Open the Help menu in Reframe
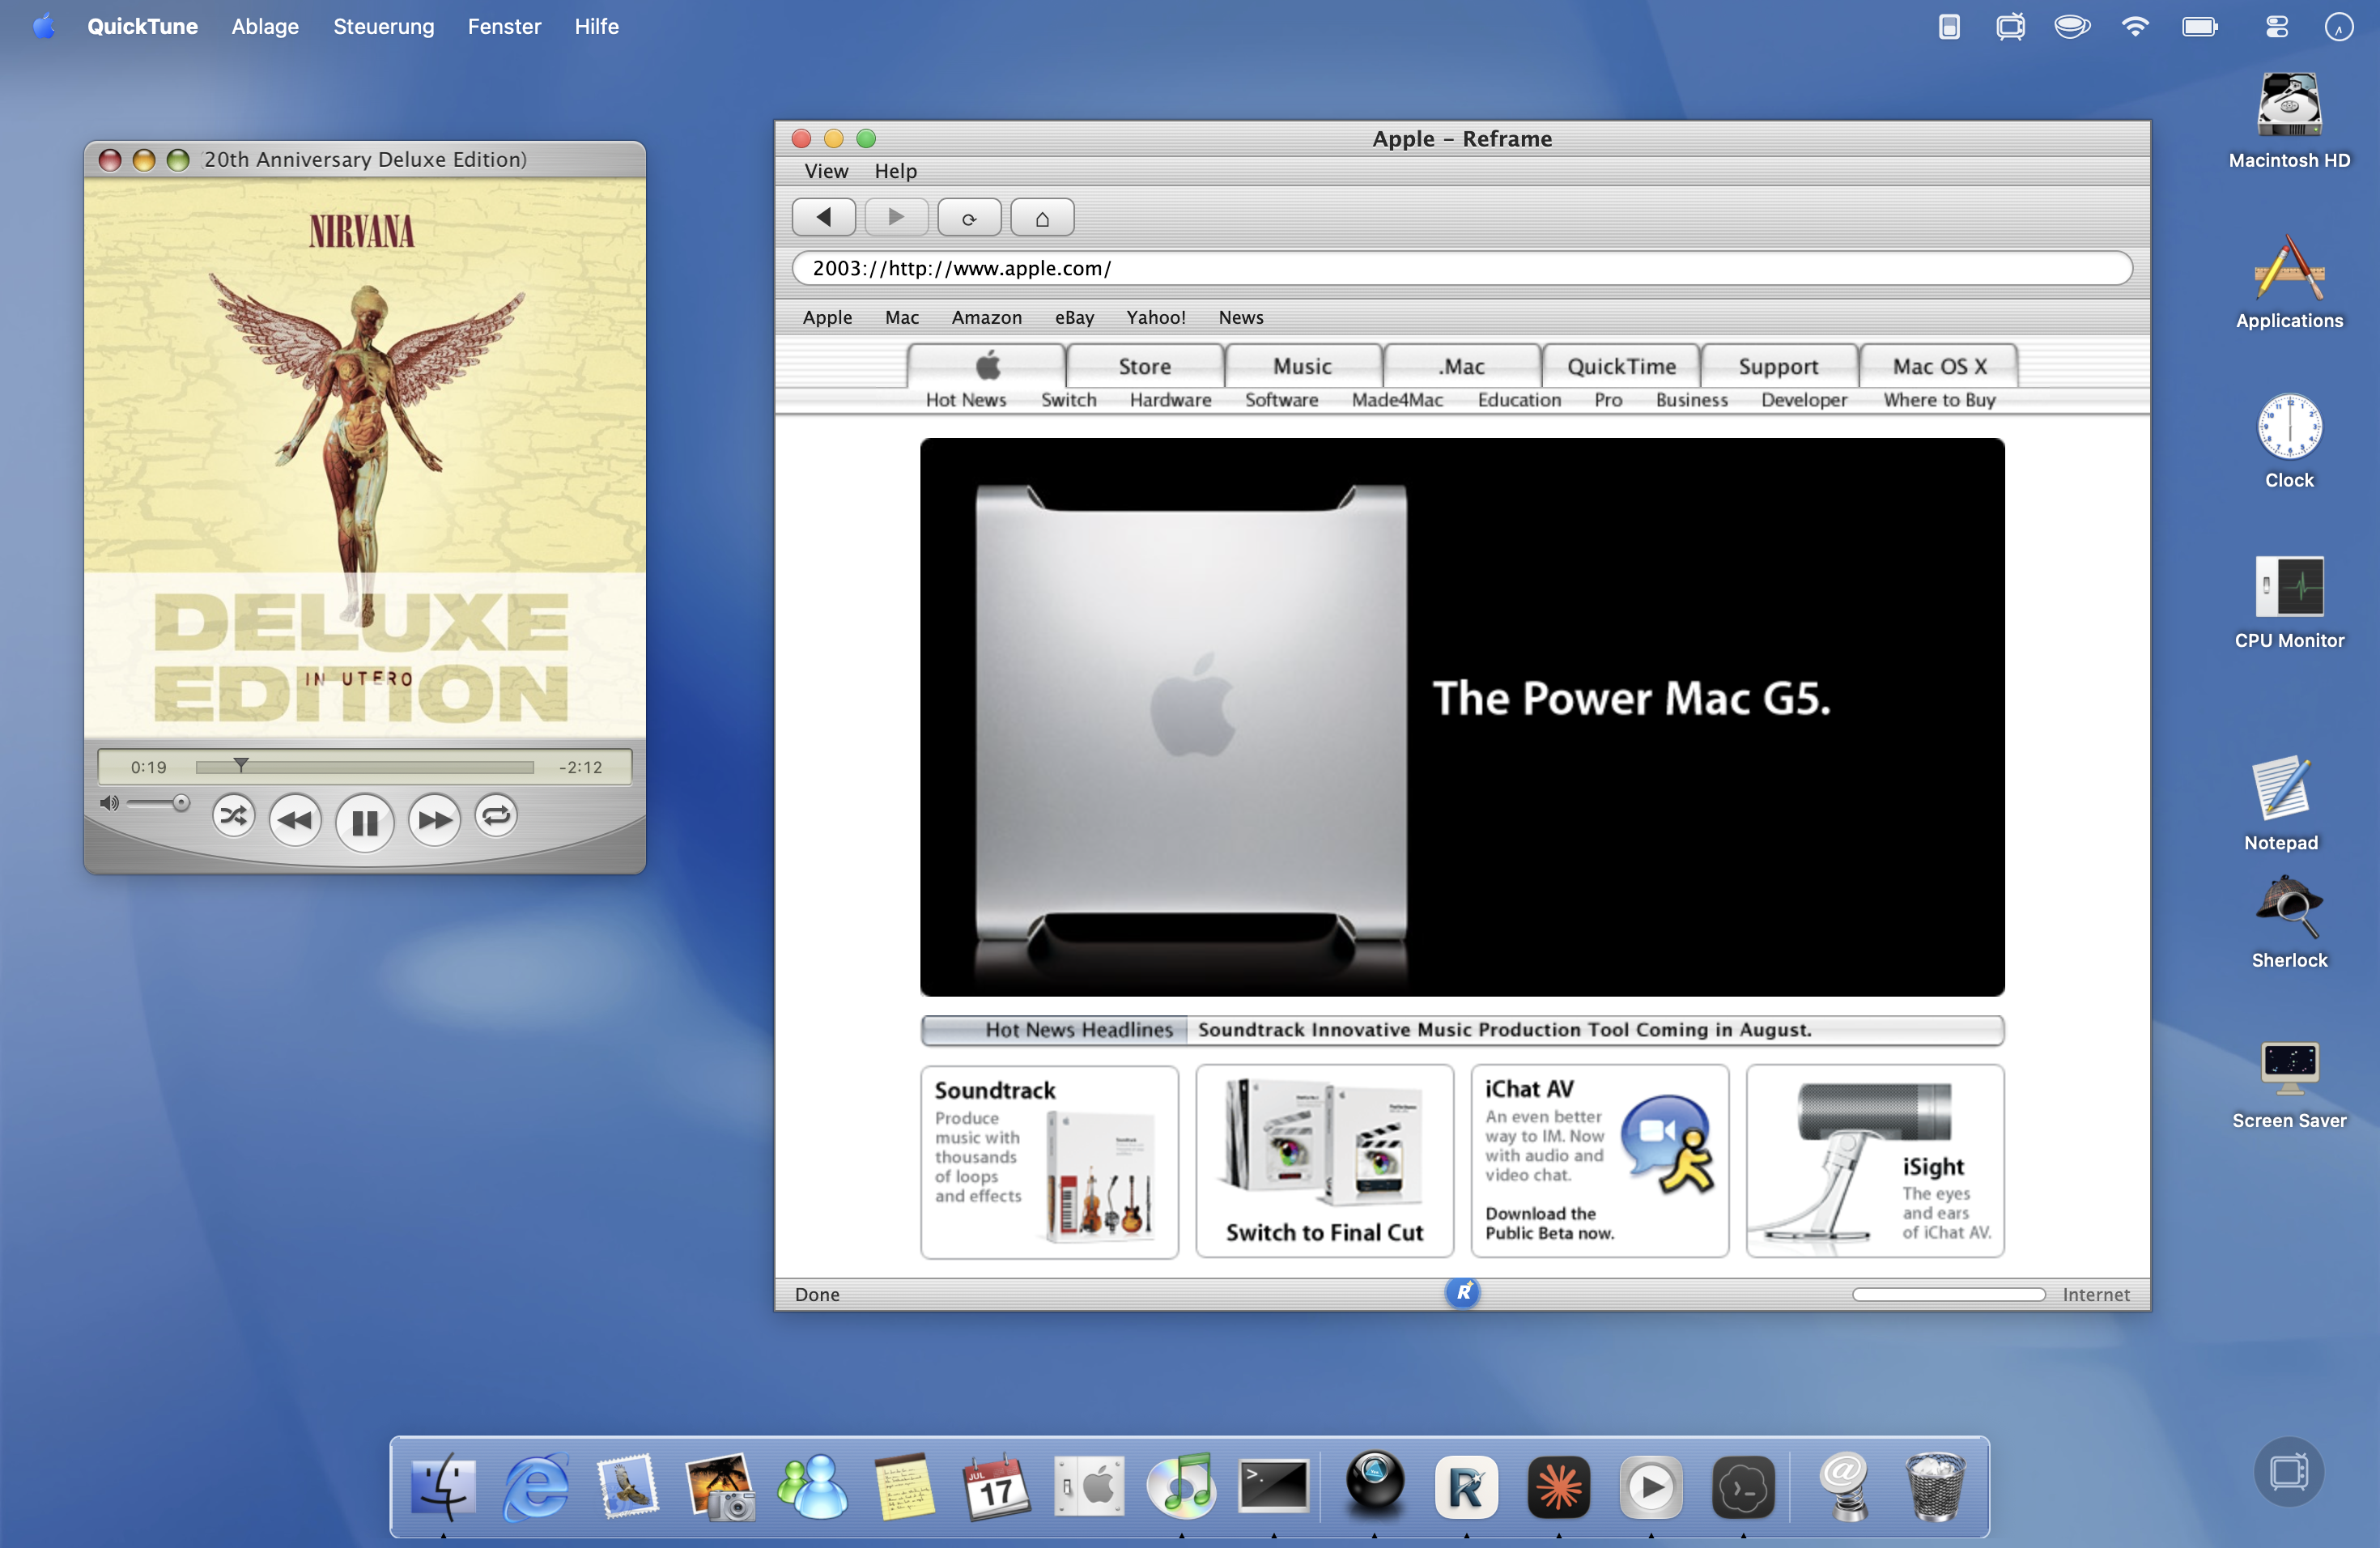 [x=895, y=171]
